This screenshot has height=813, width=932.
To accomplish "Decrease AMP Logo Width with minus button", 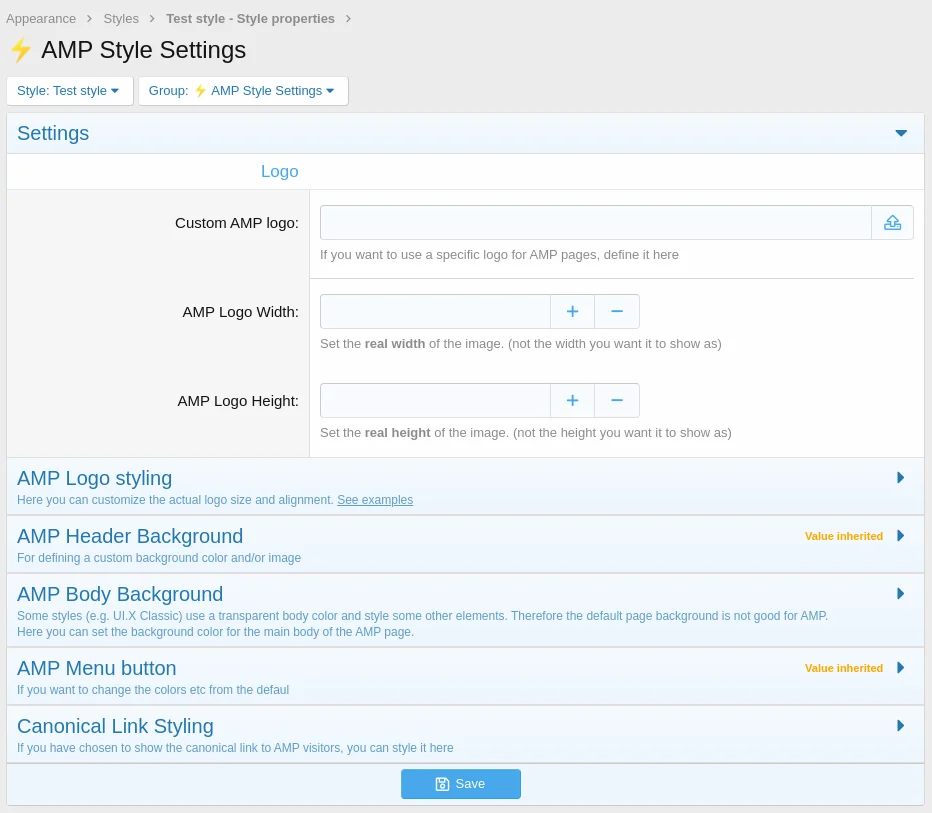I will pyautogui.click(x=617, y=312).
